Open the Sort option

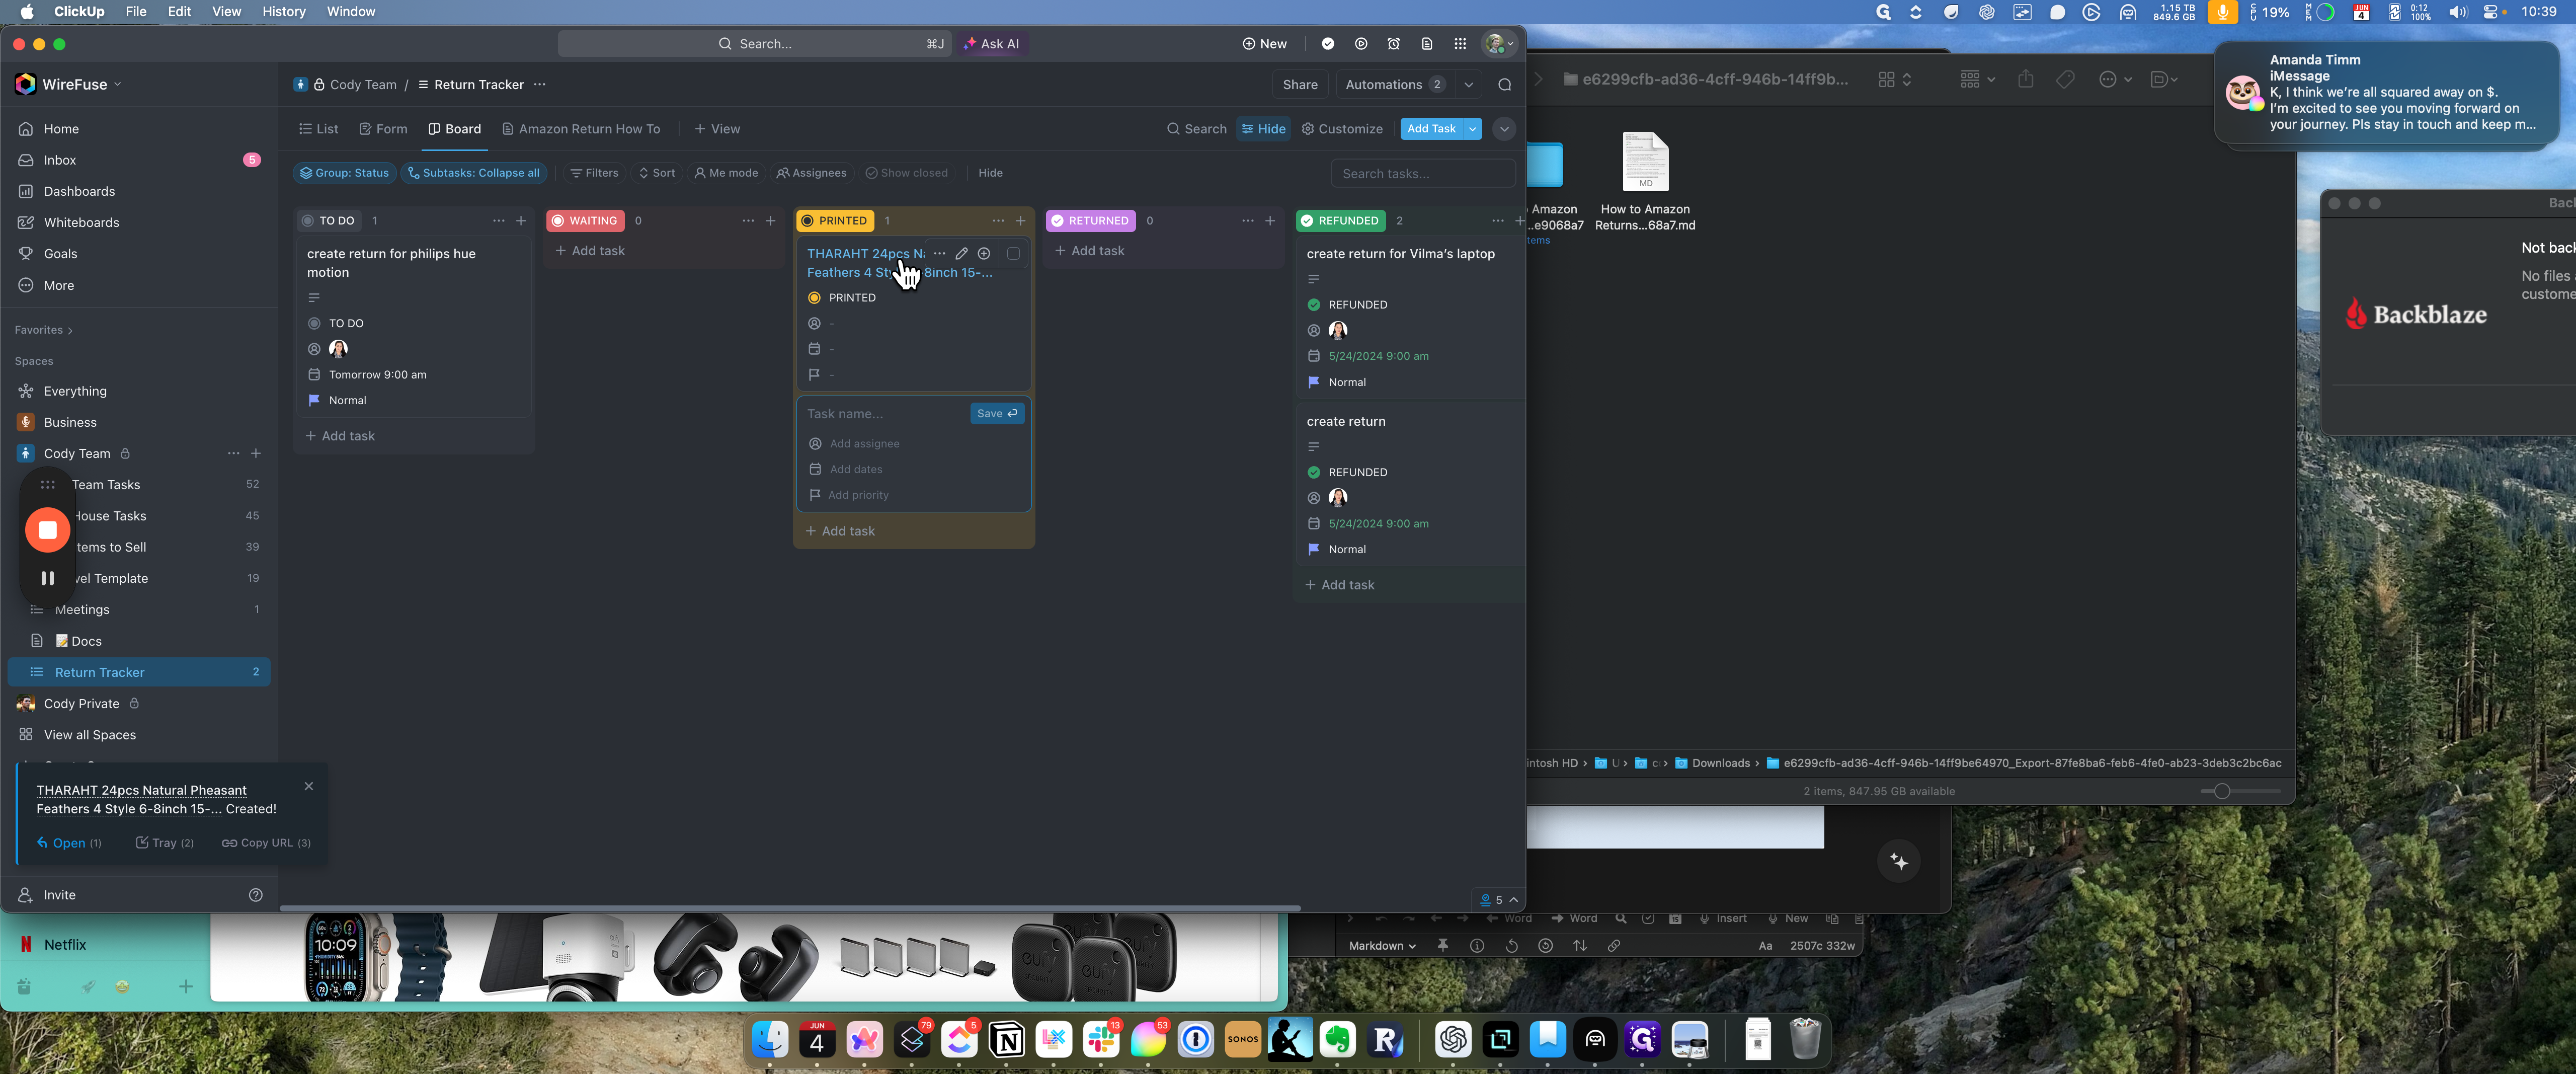[x=657, y=173]
